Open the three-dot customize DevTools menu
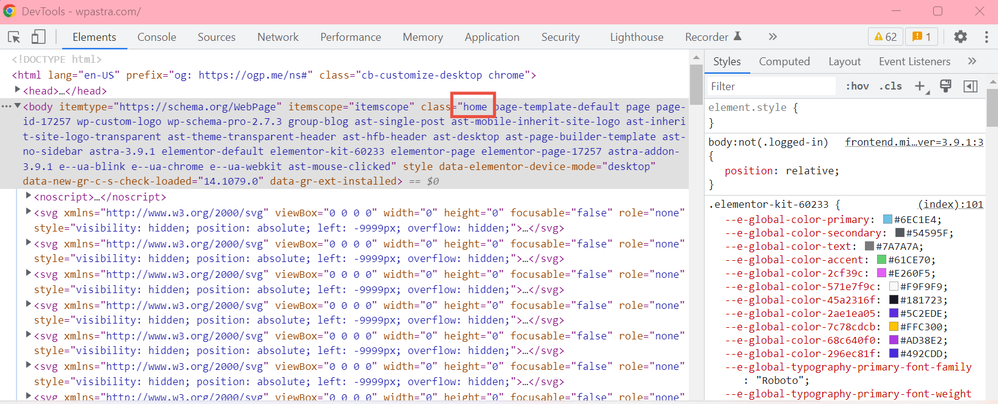The width and height of the screenshot is (998, 404). pyautogui.click(x=985, y=37)
